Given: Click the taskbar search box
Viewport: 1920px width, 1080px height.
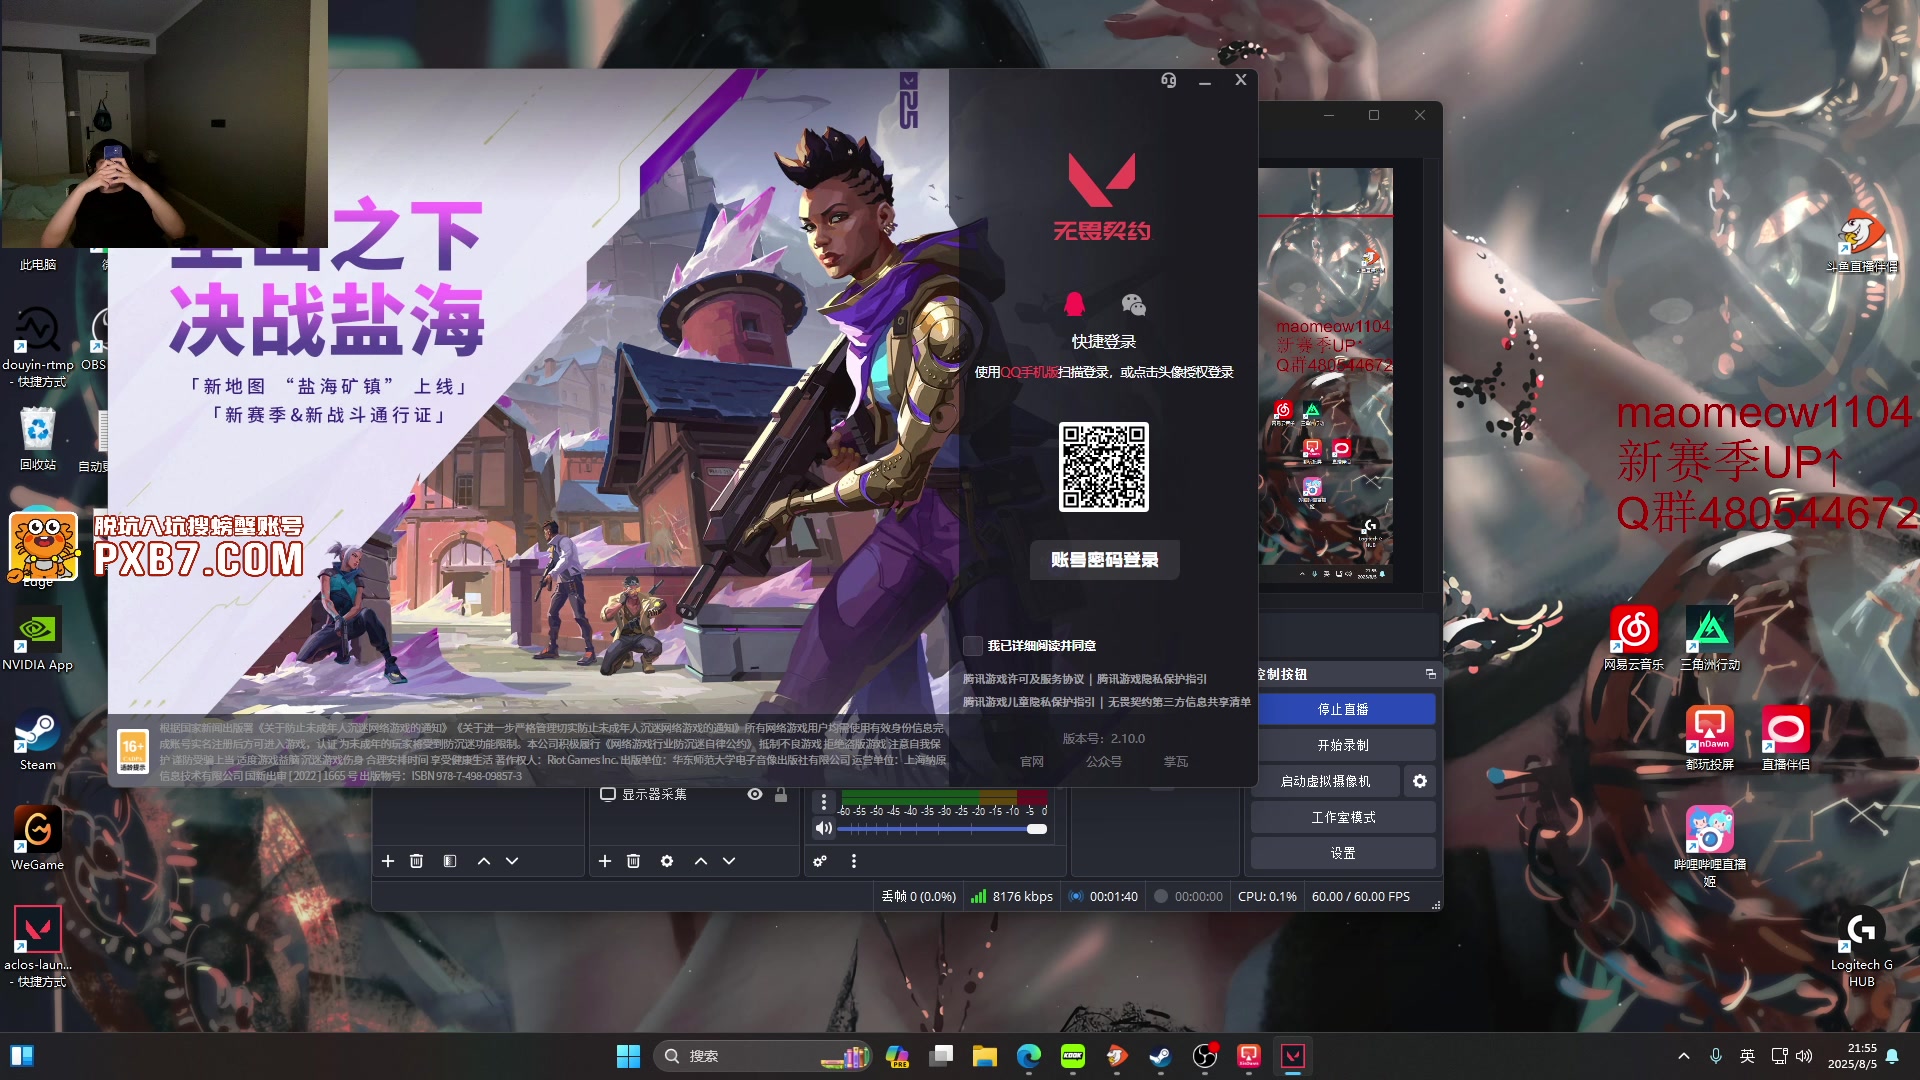Looking at the screenshot, I should pos(762,1056).
